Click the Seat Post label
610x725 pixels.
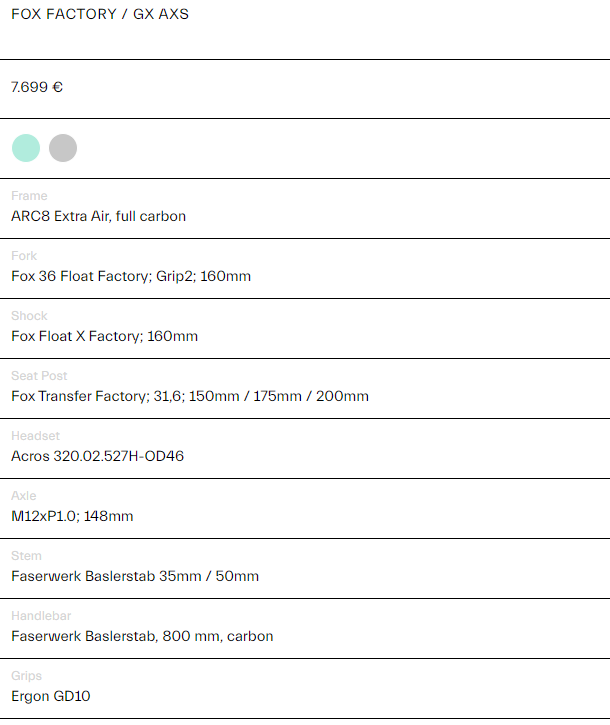pyautogui.click(x=38, y=376)
